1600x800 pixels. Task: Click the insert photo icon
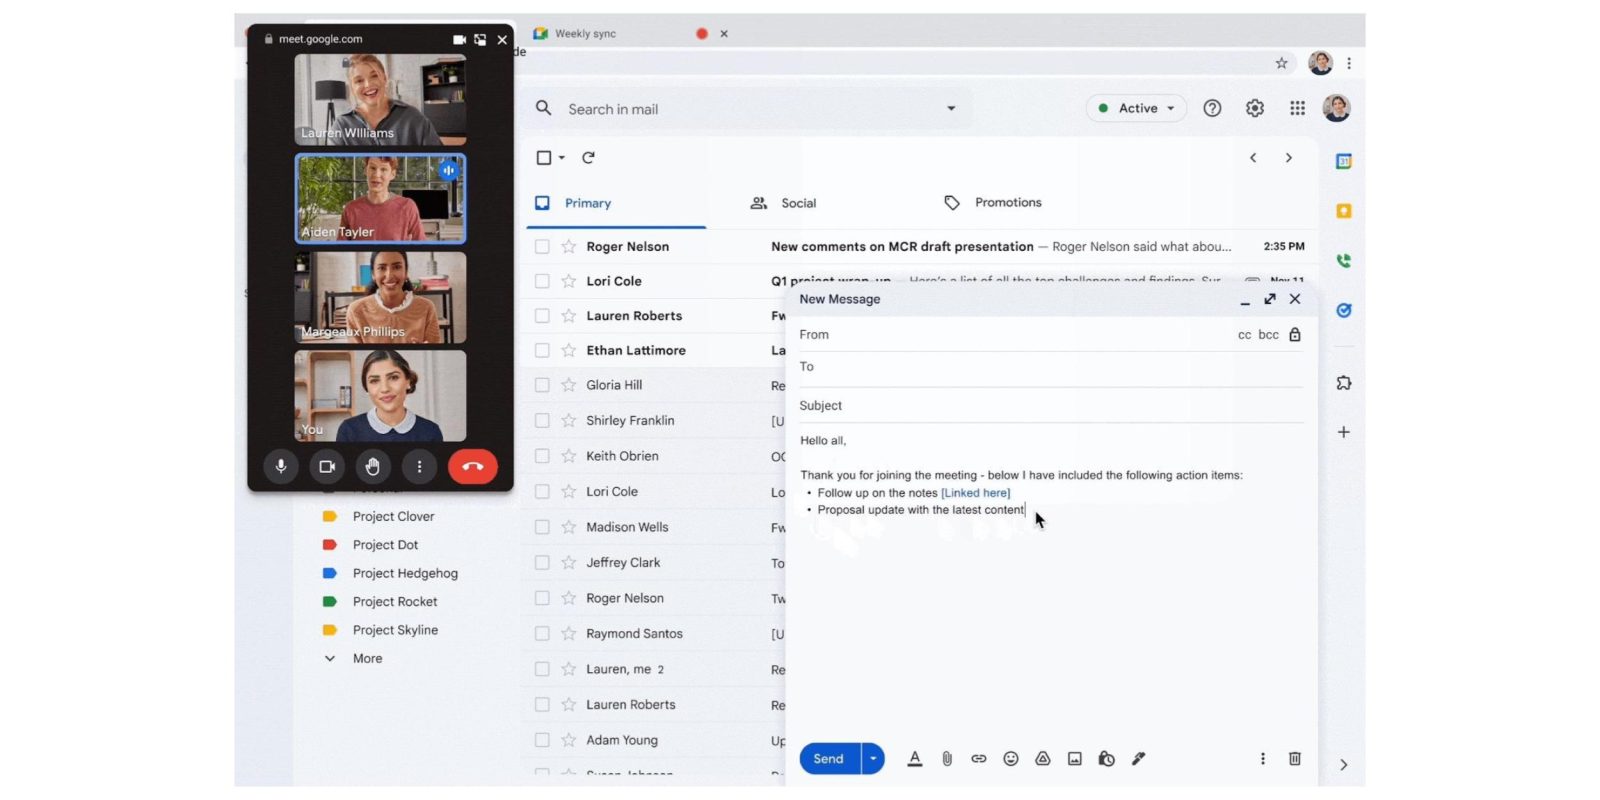pos(1074,759)
